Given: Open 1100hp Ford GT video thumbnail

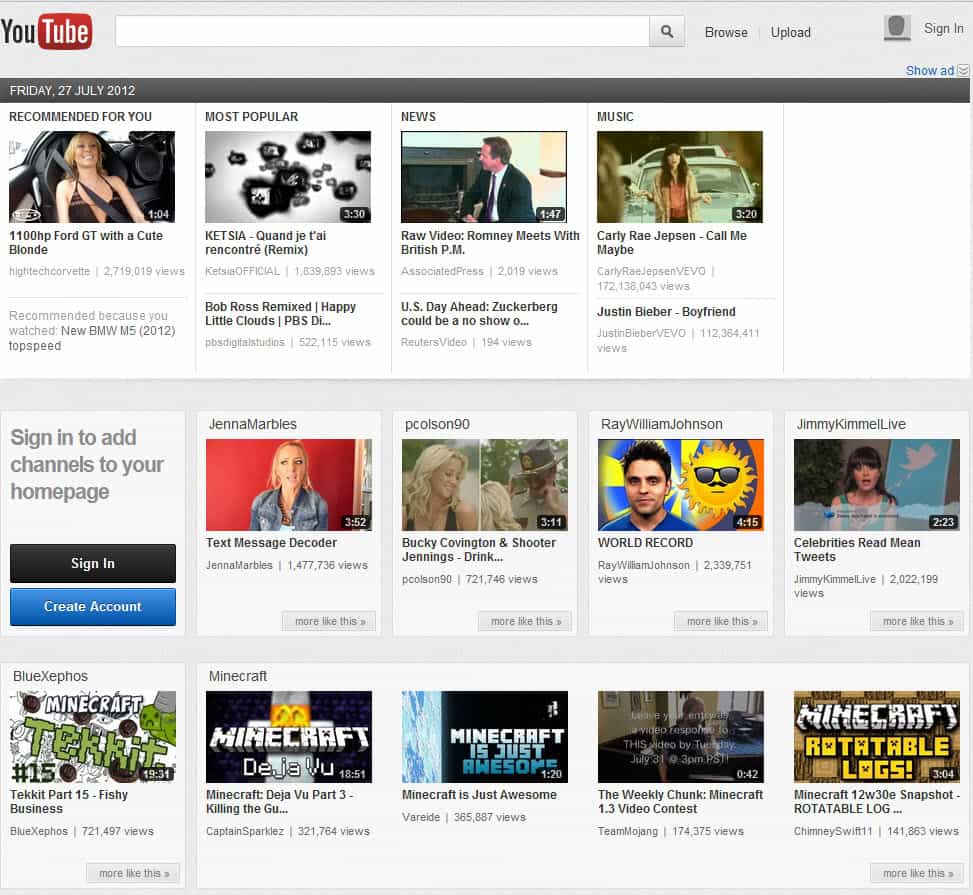Looking at the screenshot, I should pyautogui.click(x=92, y=177).
